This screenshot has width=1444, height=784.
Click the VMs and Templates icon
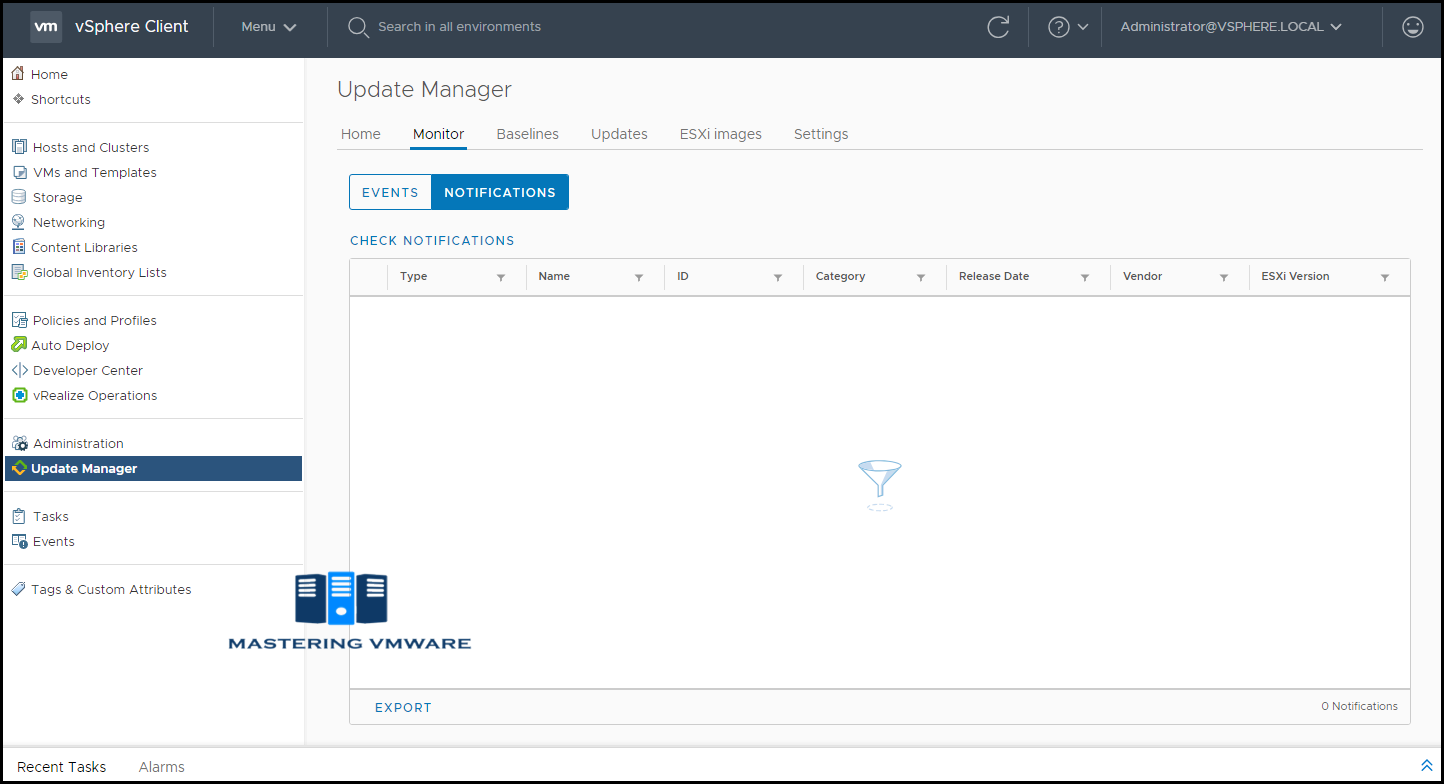(19, 172)
